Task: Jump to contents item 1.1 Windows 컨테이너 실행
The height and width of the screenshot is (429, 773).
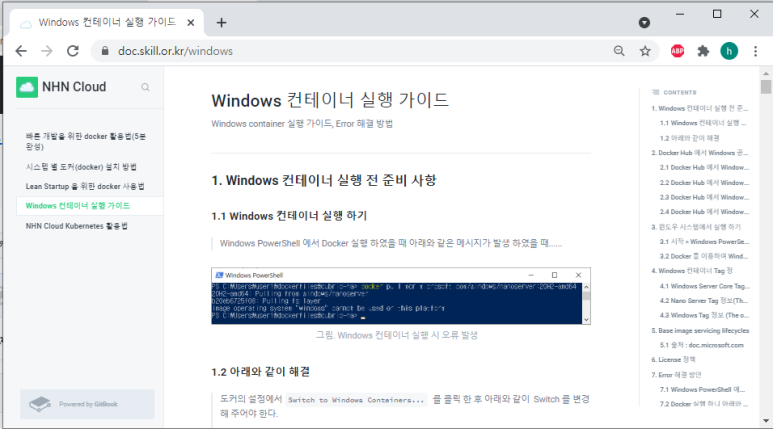Action: click(703, 123)
